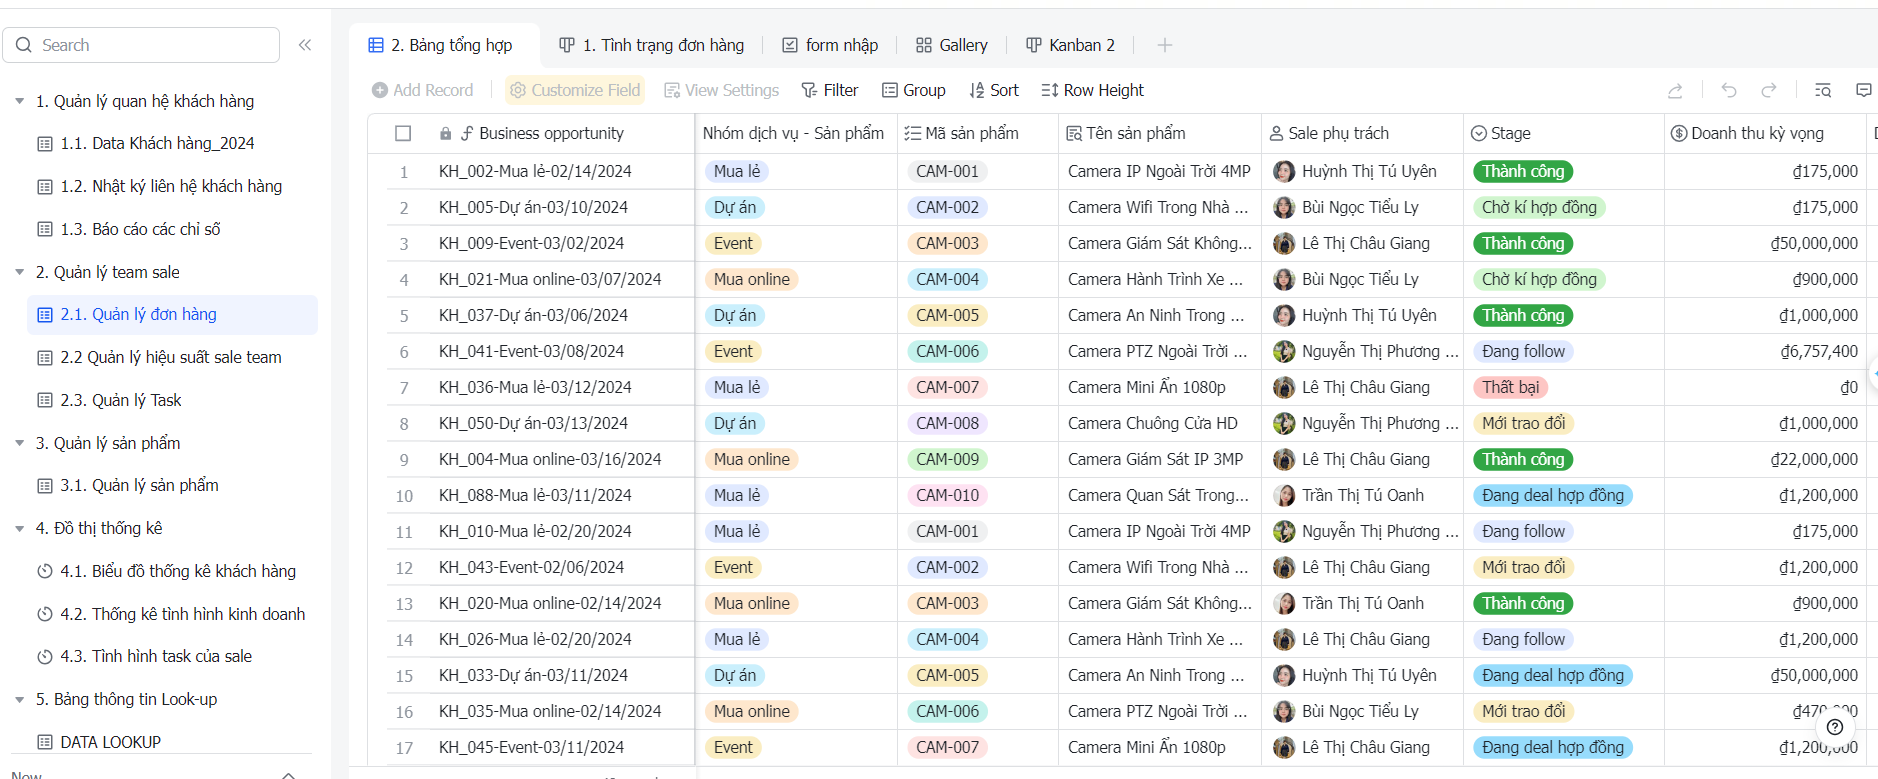Click Customize Field button

coord(575,90)
